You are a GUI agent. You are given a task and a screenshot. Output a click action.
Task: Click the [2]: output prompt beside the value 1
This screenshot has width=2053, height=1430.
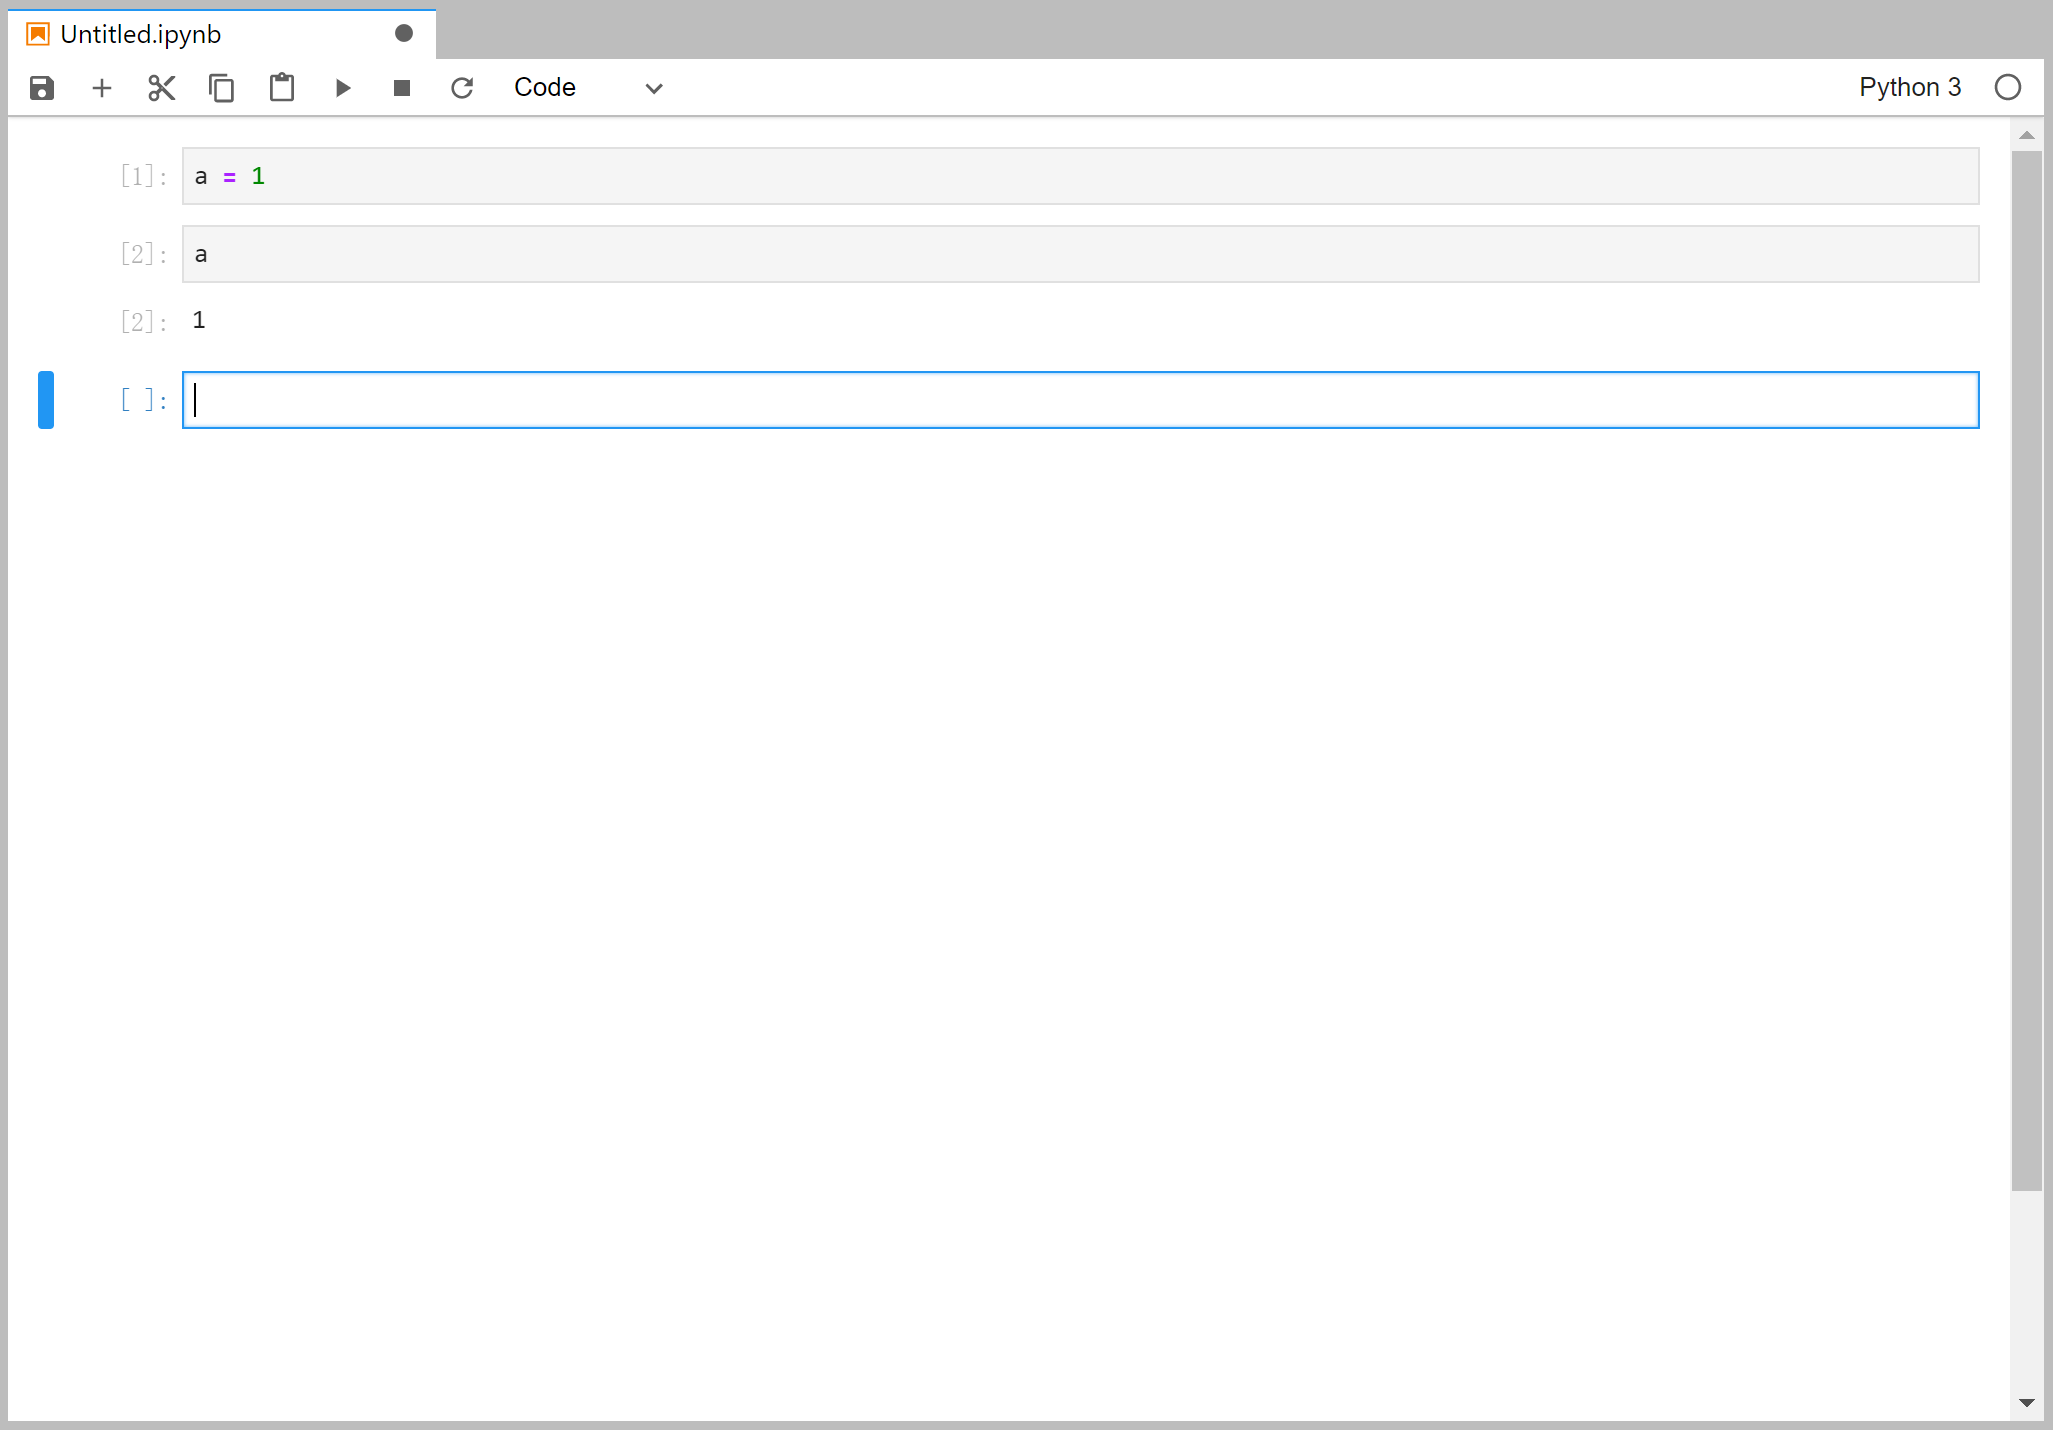143,321
